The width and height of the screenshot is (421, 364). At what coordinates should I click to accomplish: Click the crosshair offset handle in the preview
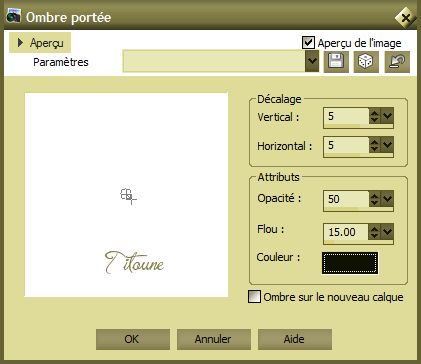coord(128,196)
